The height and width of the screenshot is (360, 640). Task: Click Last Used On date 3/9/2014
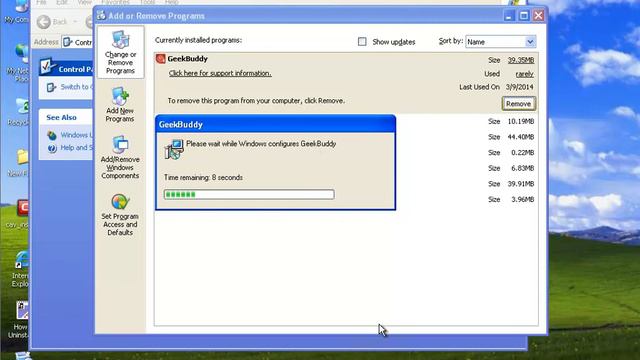tap(519, 87)
